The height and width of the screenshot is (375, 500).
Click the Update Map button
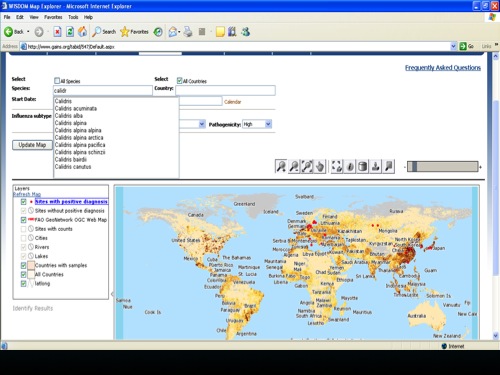[32, 145]
